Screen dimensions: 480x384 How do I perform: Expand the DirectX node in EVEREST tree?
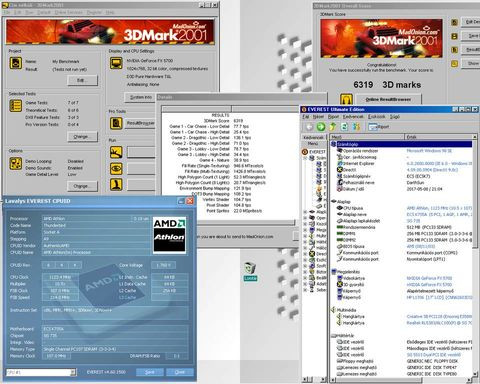305,254
